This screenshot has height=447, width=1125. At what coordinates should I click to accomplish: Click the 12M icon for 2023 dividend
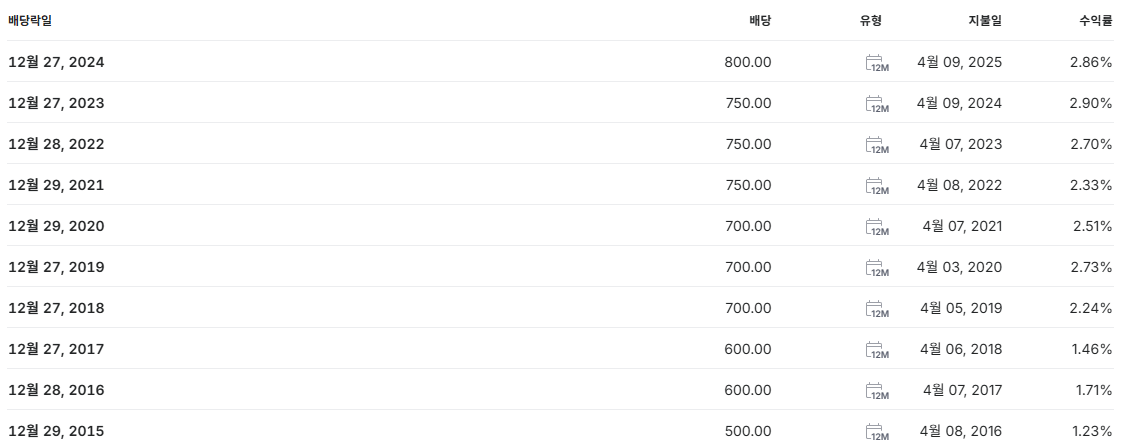(x=877, y=104)
